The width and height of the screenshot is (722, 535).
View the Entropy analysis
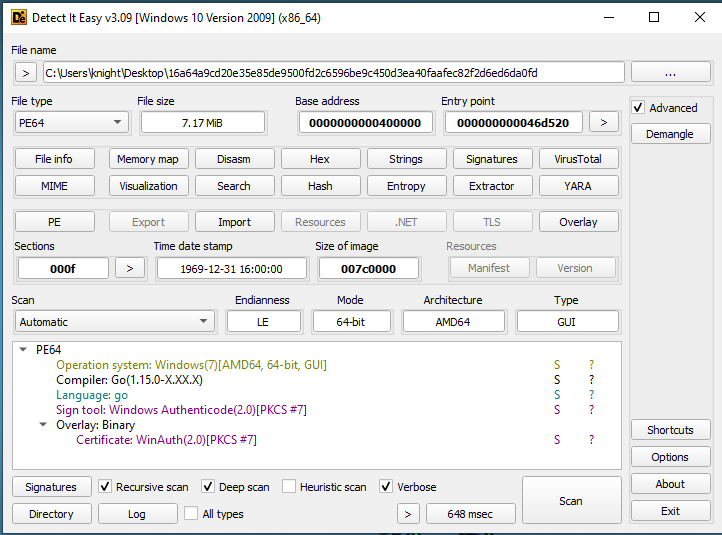tap(406, 186)
